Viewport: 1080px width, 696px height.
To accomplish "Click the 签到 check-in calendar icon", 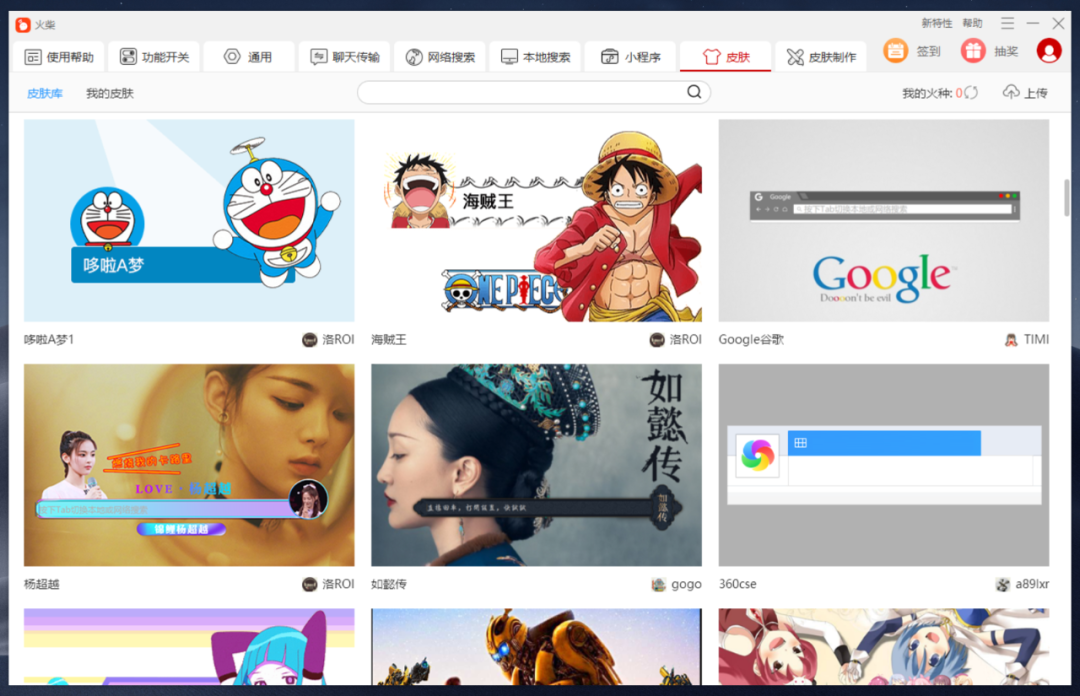I will coord(895,51).
